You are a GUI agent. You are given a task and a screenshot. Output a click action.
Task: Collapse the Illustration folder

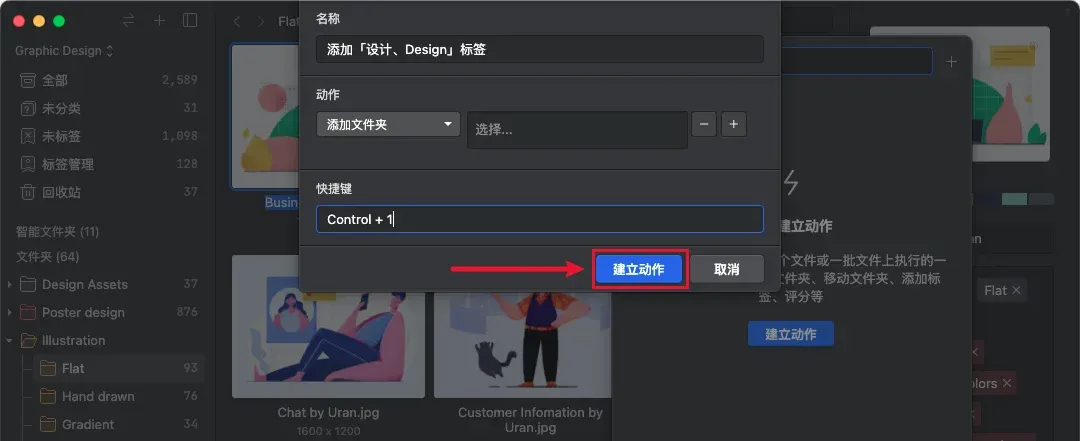[9, 340]
